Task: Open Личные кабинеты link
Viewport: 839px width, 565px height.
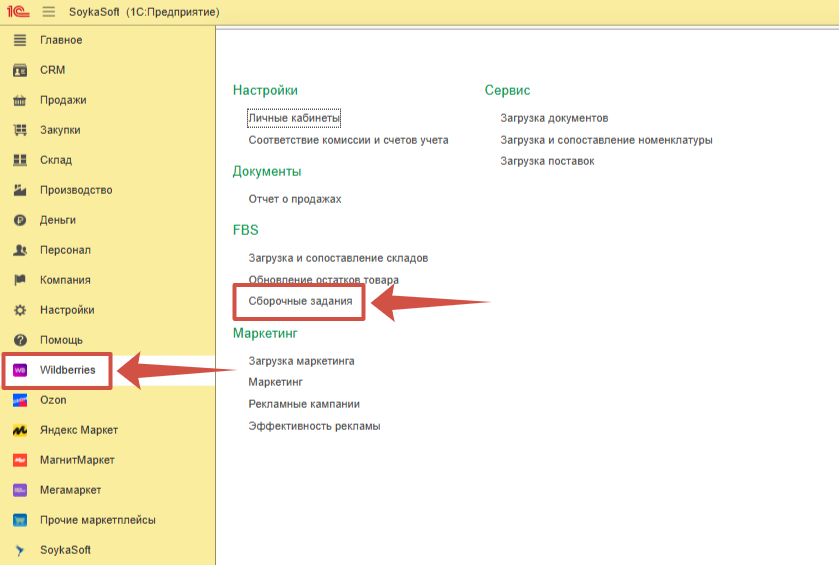Action: point(294,118)
